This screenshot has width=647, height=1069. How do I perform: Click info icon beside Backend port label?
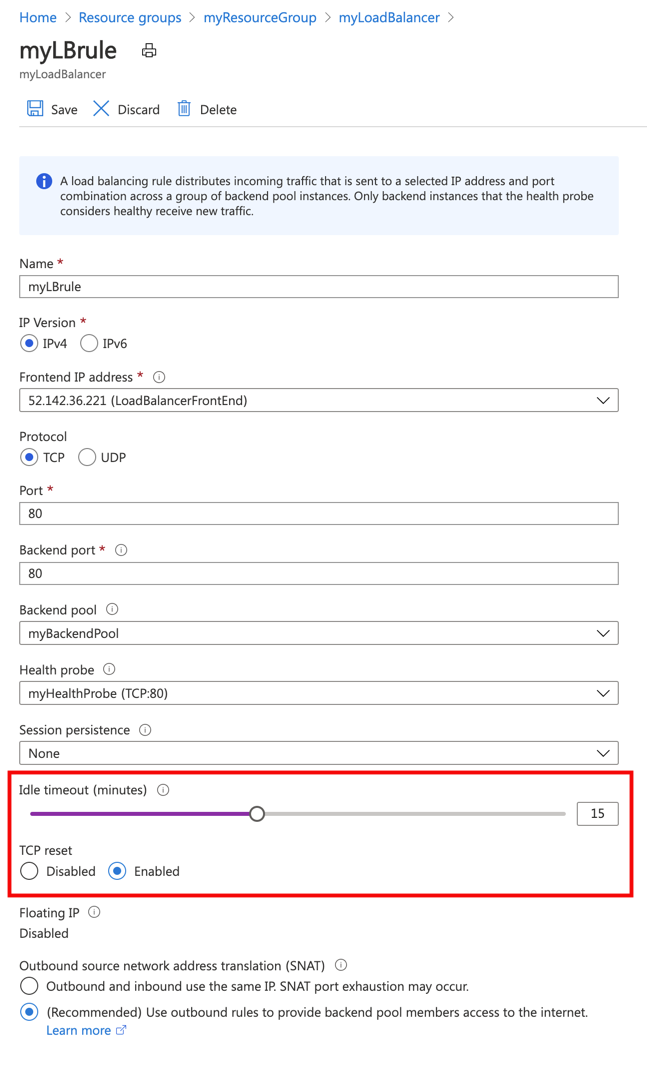[x=121, y=550]
